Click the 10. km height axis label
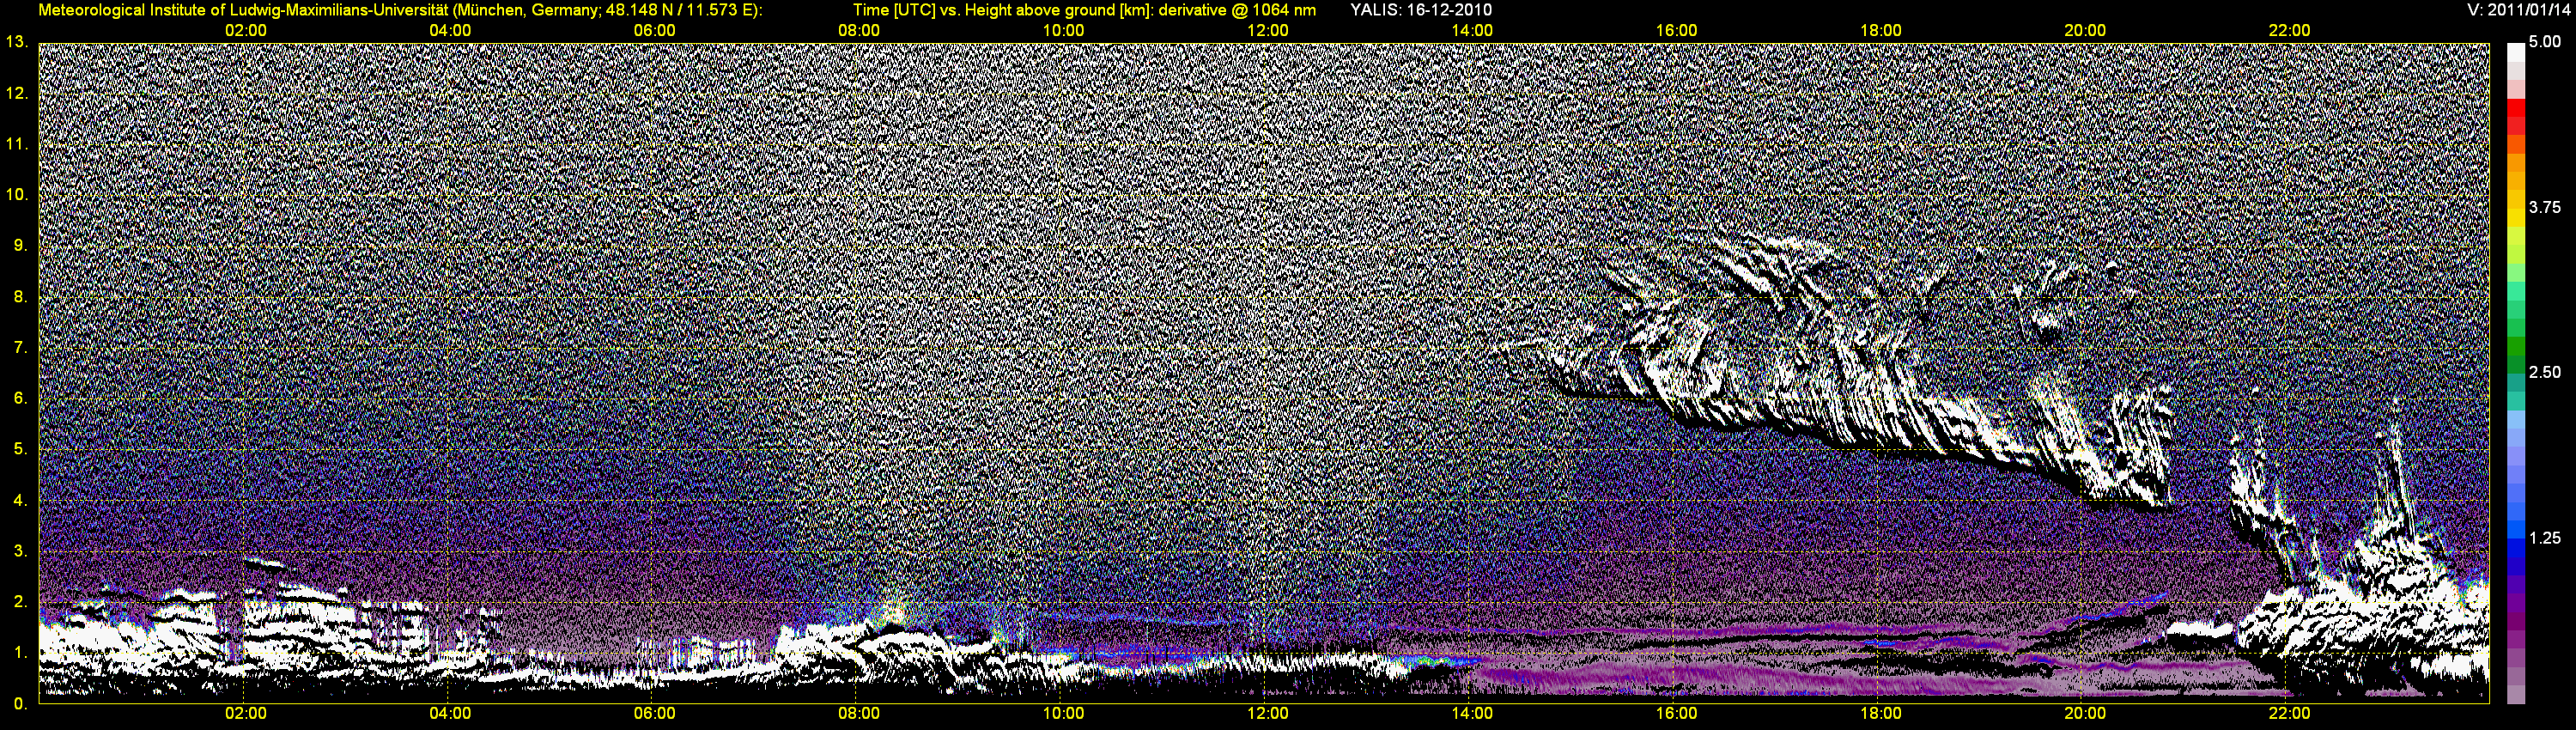Image resolution: width=2576 pixels, height=730 pixels. (x=17, y=195)
